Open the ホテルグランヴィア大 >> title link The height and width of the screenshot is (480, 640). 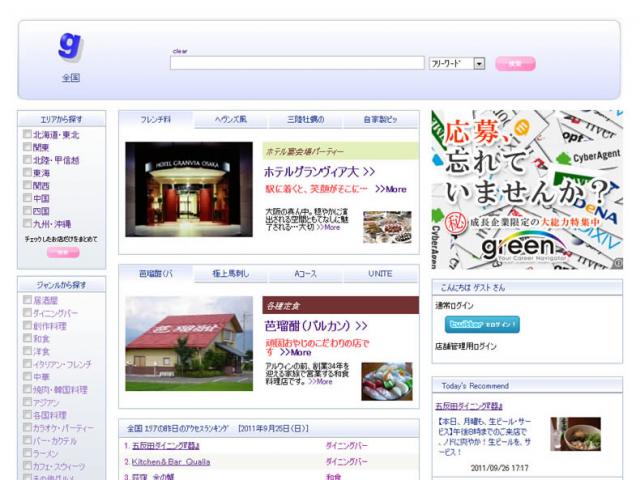click(320, 172)
